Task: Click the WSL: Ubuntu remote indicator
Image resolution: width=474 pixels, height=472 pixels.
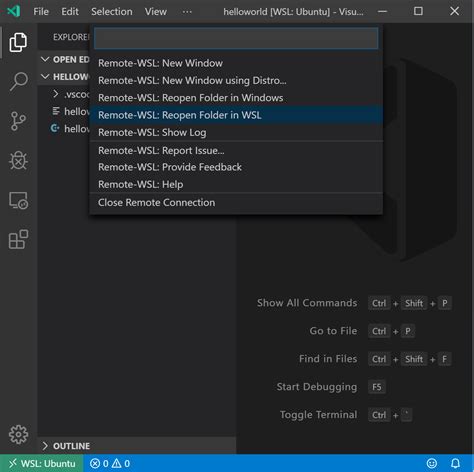Action: tap(42, 463)
